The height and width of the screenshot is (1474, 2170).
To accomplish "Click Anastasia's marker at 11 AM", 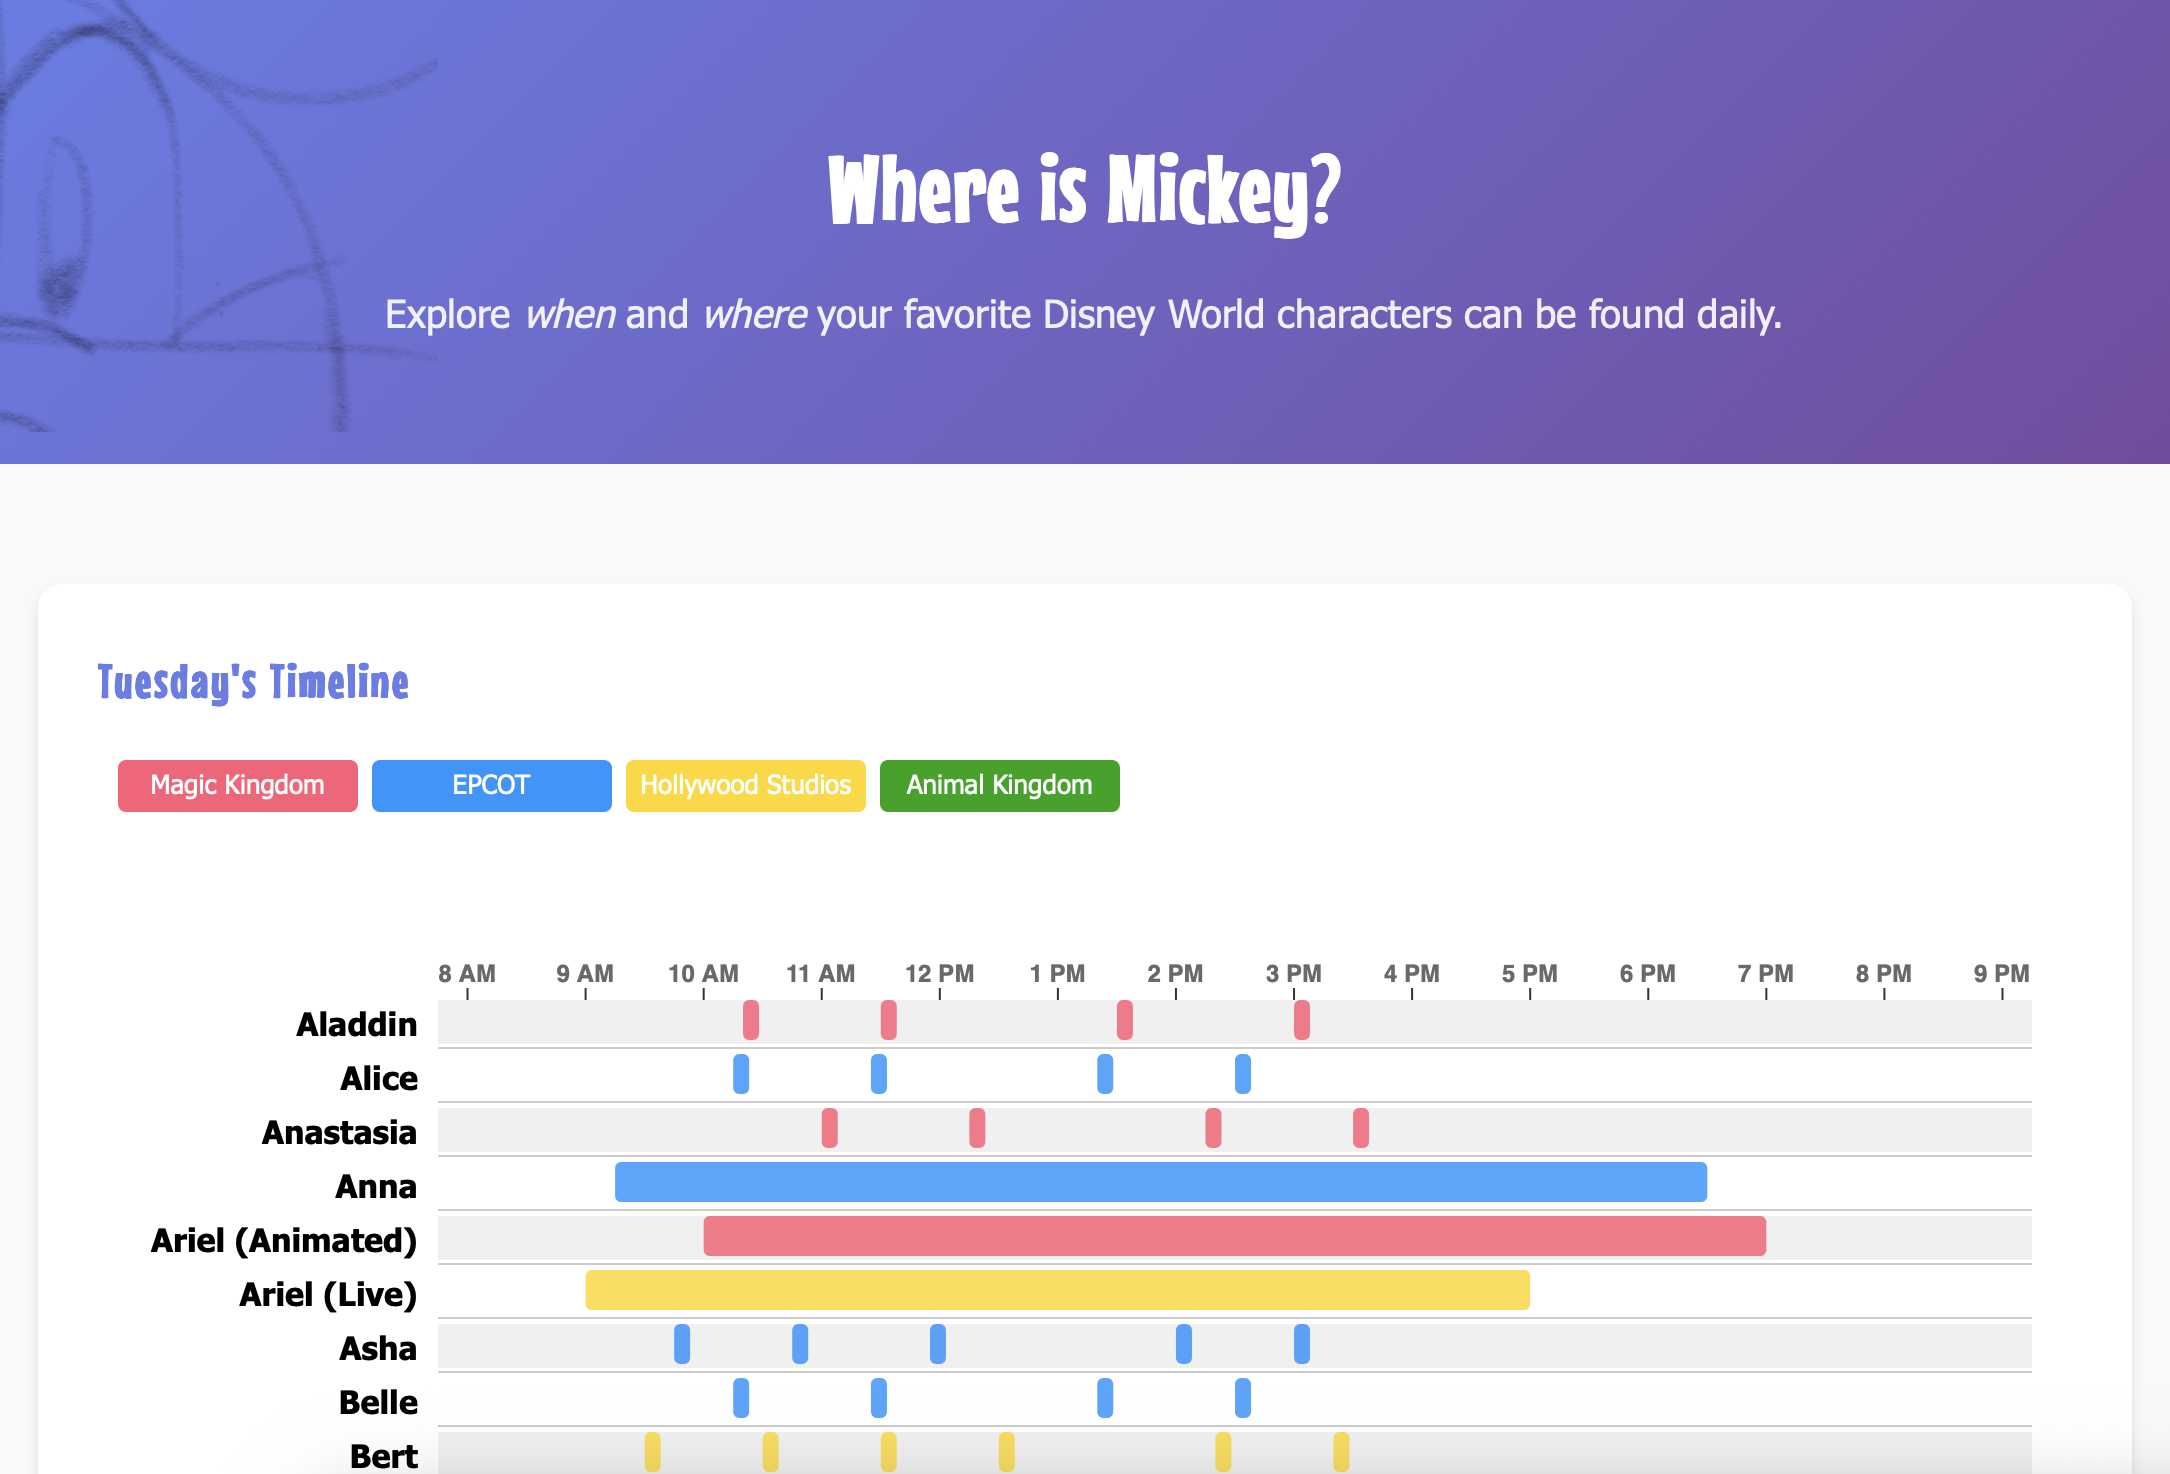I will tap(829, 1128).
